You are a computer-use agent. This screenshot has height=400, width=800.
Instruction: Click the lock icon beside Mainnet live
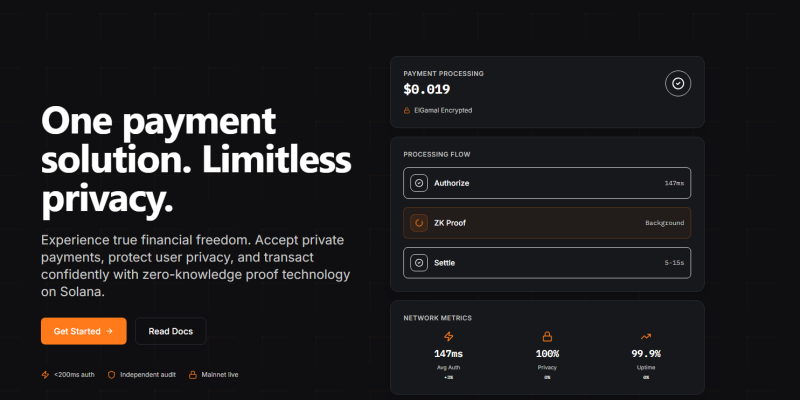pyautogui.click(x=192, y=375)
